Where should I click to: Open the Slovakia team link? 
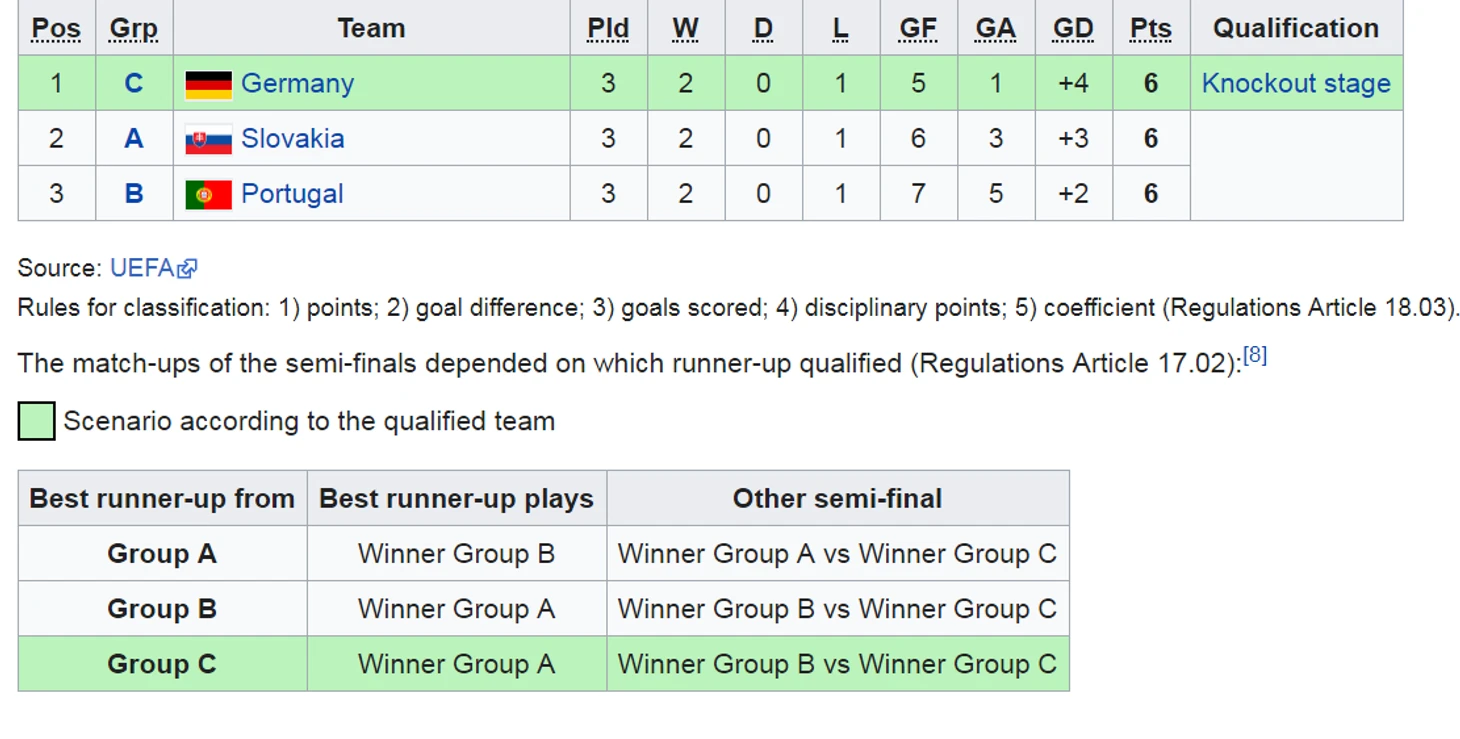(293, 138)
